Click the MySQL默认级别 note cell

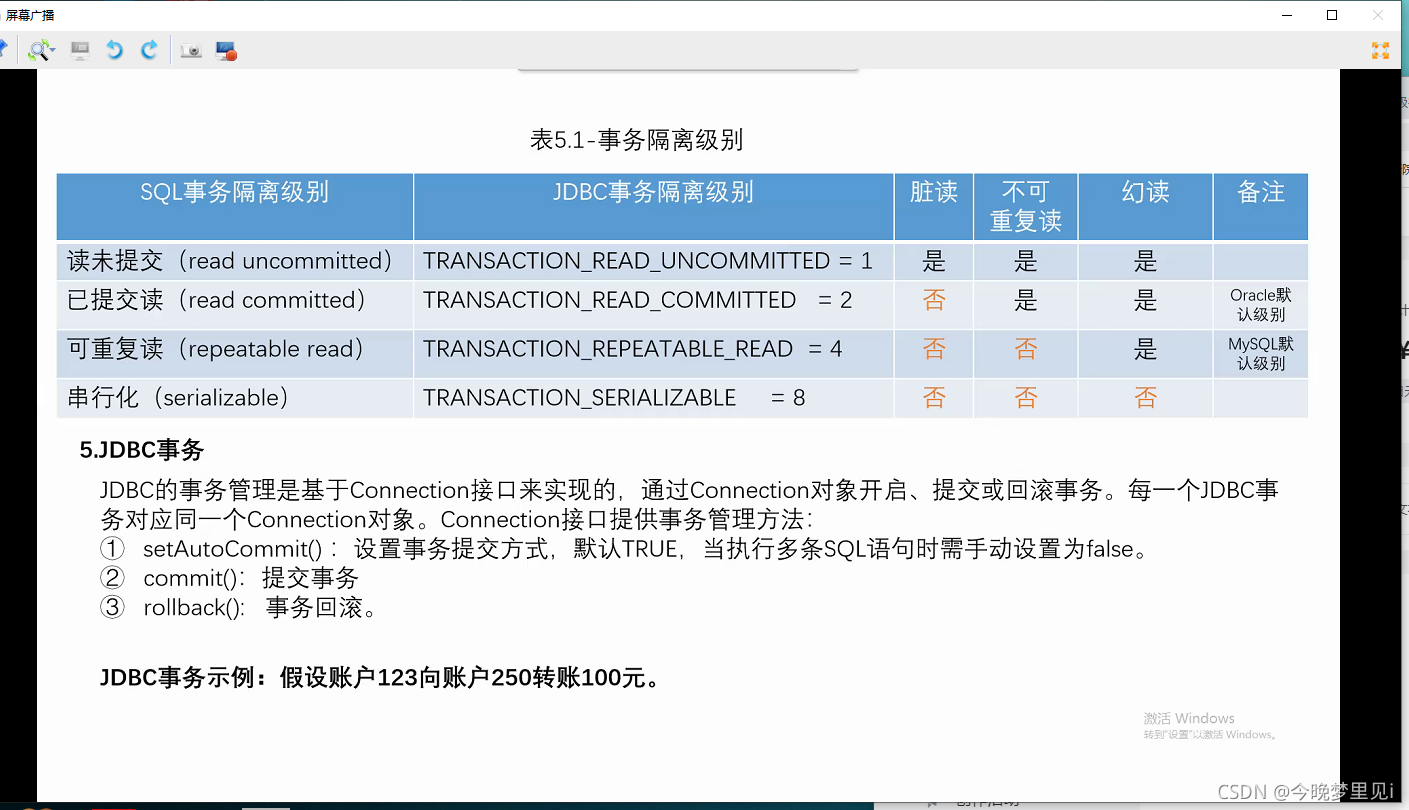point(1261,353)
